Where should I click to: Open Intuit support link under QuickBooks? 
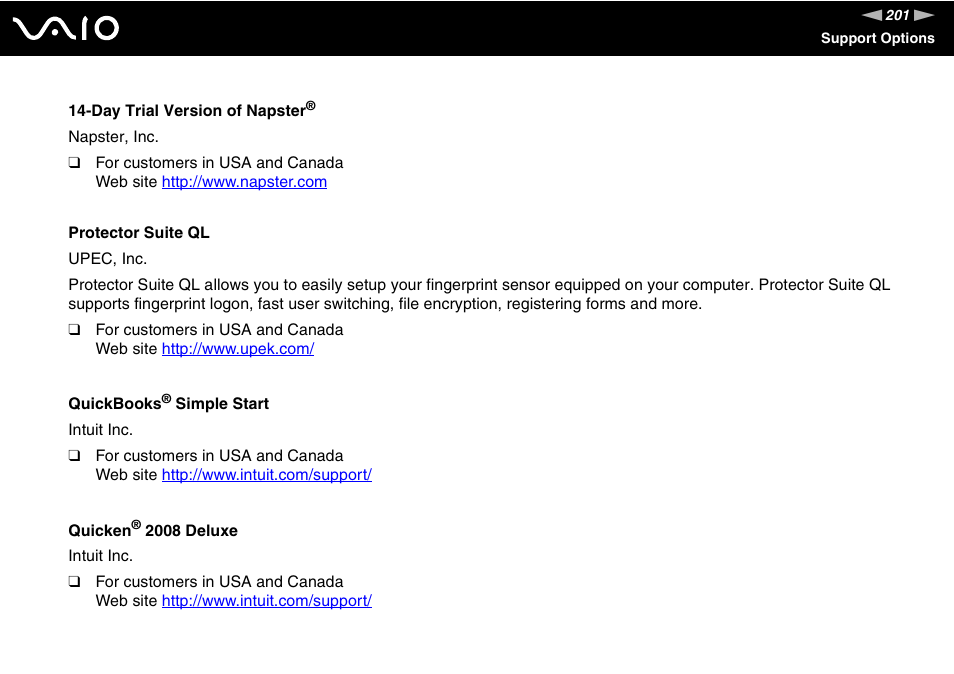point(266,474)
